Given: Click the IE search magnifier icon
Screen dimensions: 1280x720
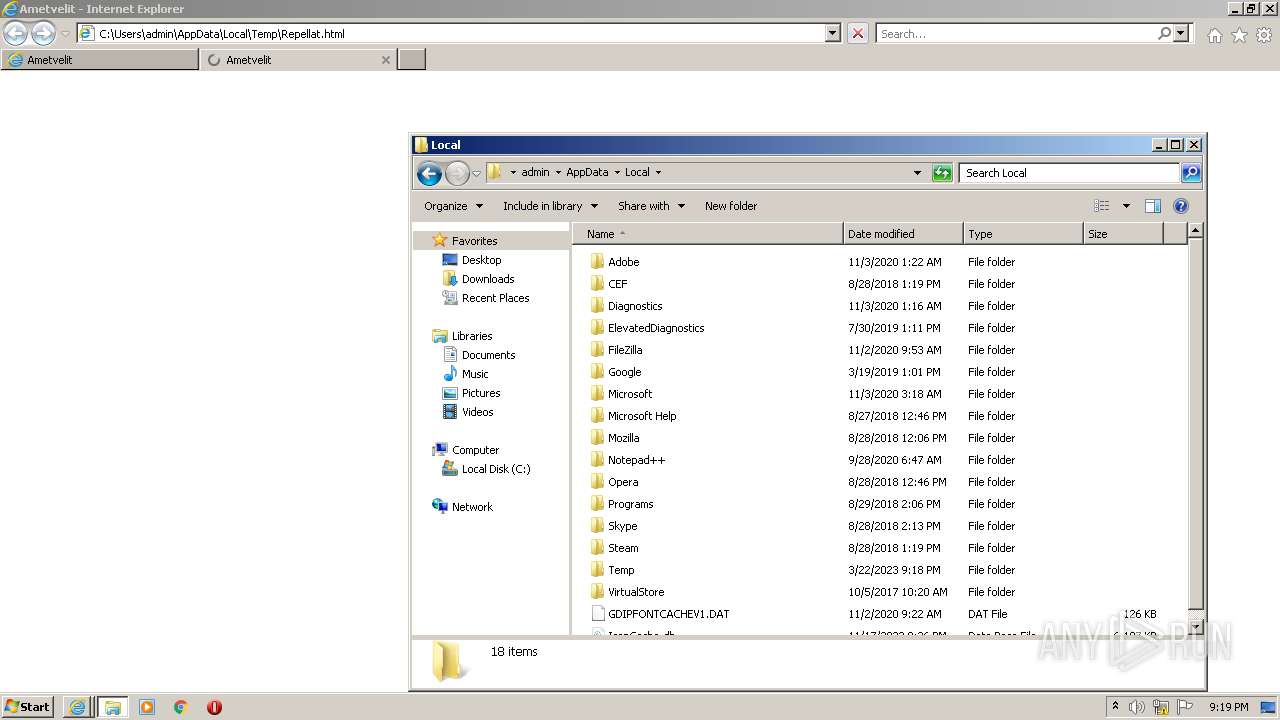Looking at the screenshot, I should coord(1164,34).
